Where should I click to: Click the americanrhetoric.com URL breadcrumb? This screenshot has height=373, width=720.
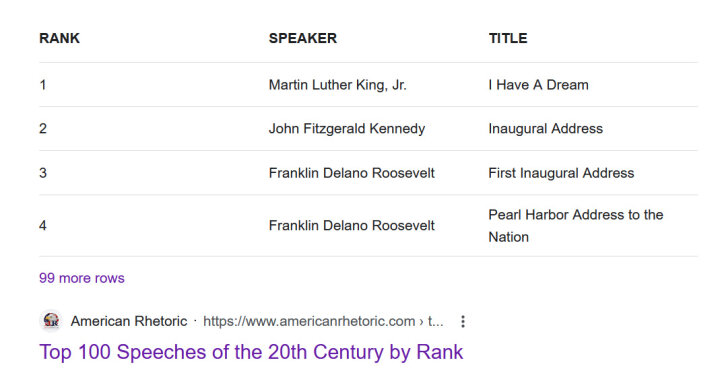click(323, 321)
